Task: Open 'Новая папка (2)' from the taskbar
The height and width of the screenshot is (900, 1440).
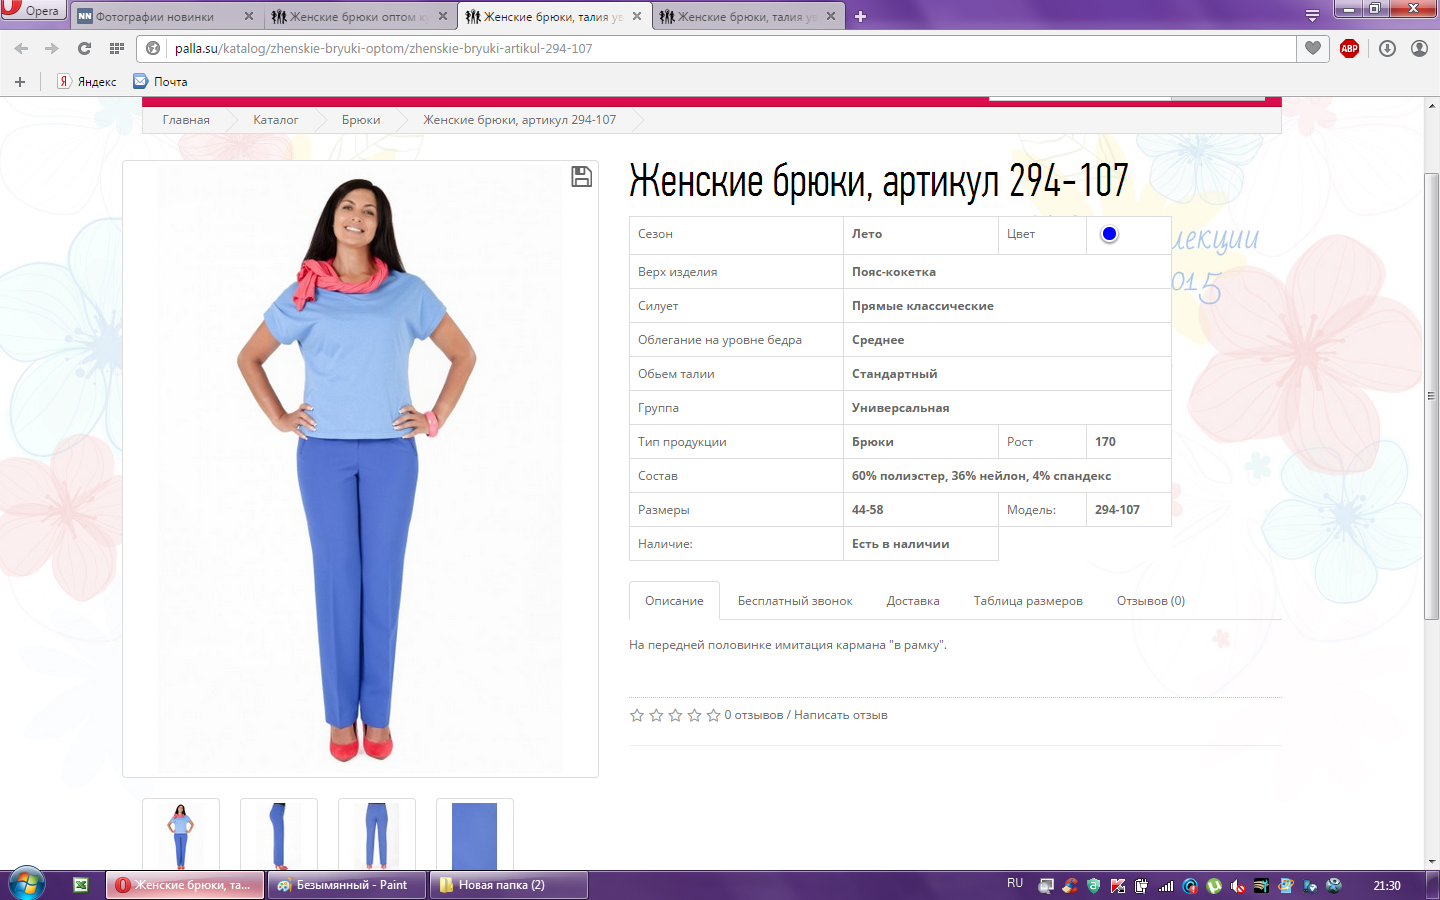Action: point(508,885)
